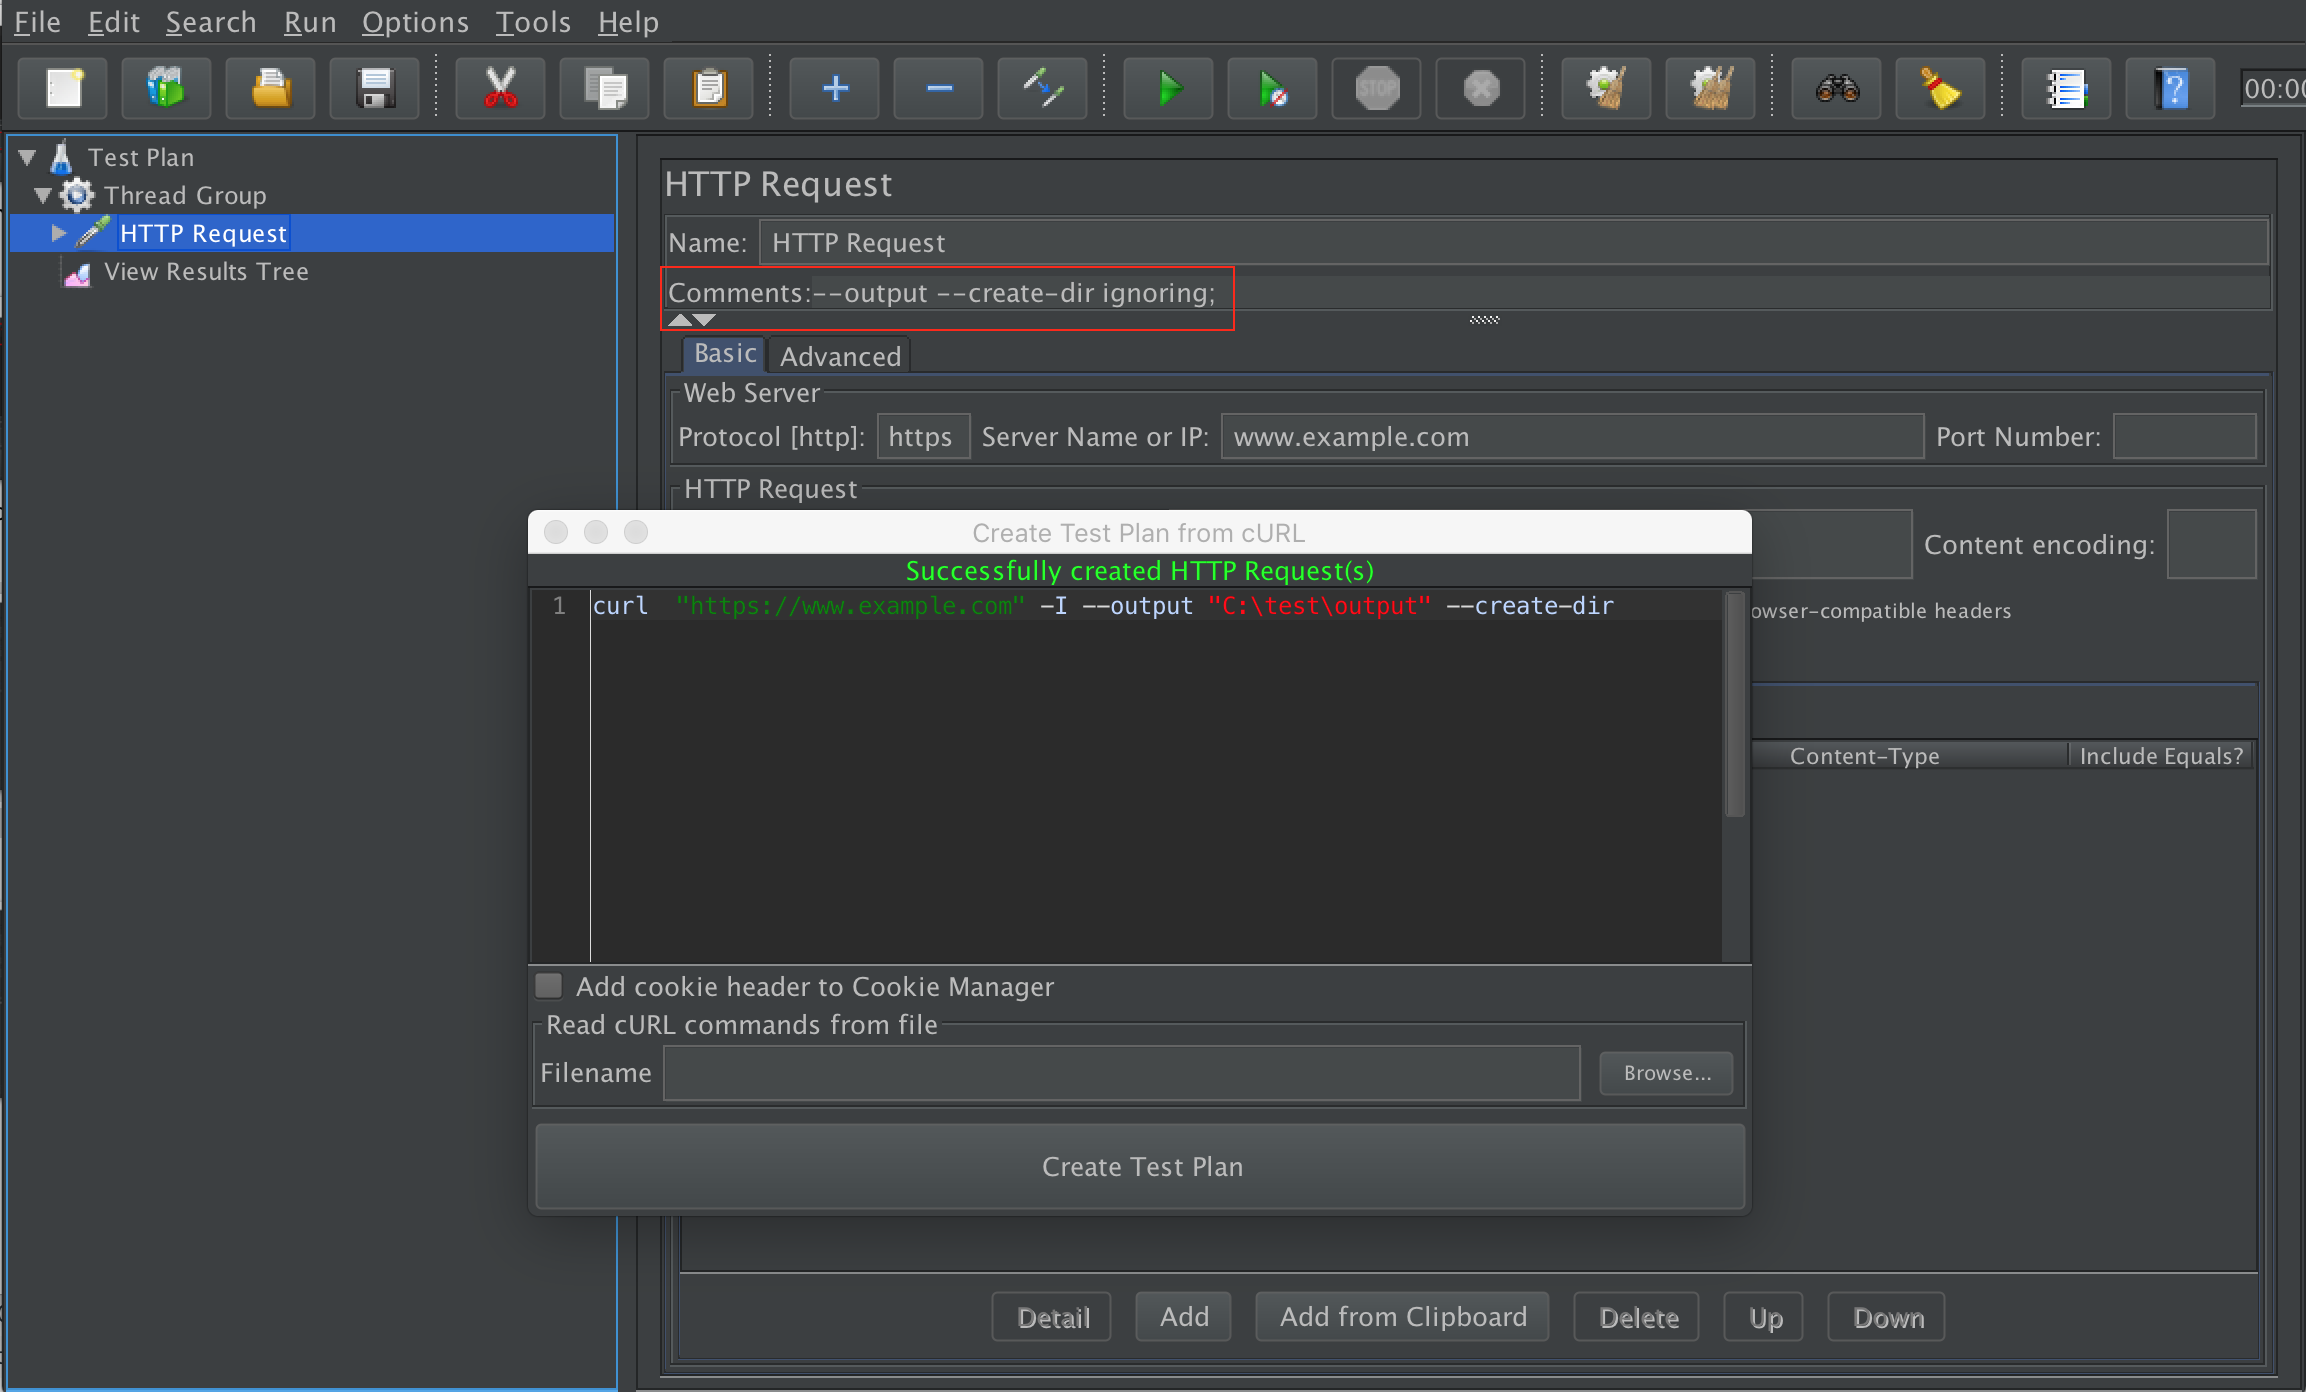Click the Browse button for filename
The image size is (2306, 1392).
[1669, 1072]
